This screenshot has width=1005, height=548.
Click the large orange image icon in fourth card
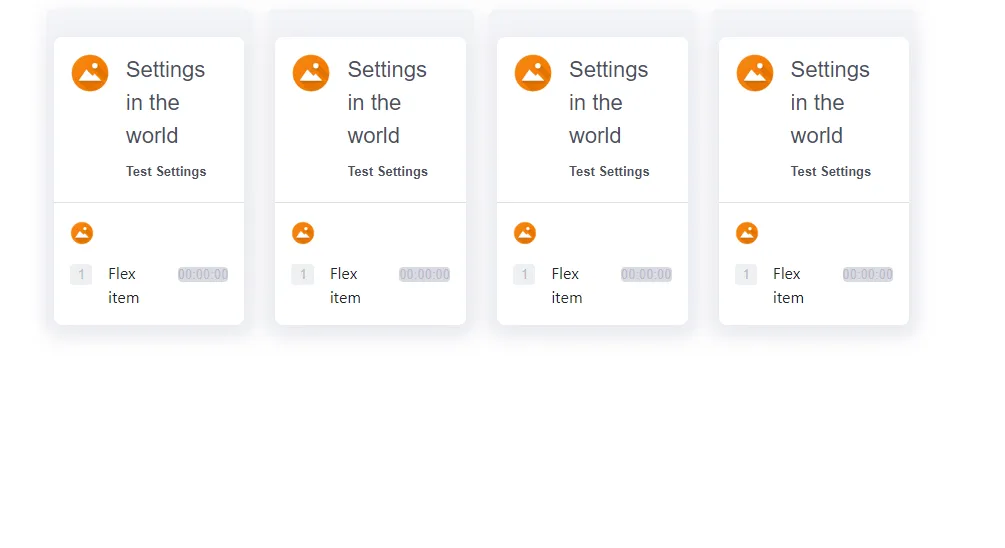(x=755, y=73)
